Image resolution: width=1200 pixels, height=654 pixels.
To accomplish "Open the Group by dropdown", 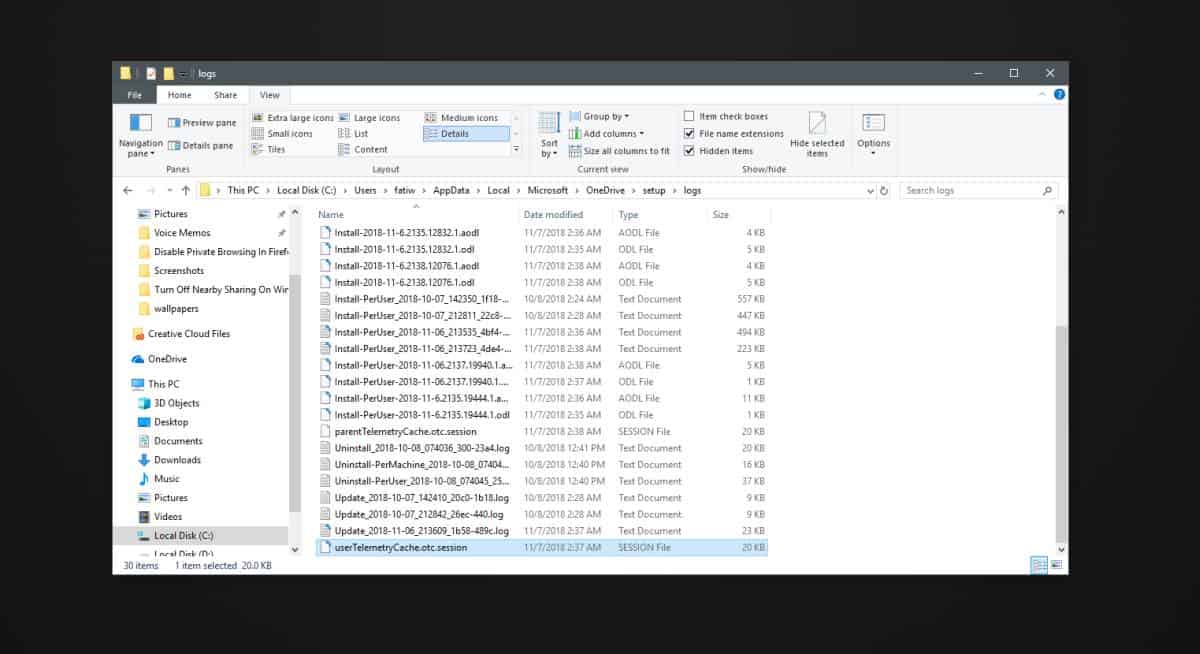I will [598, 117].
